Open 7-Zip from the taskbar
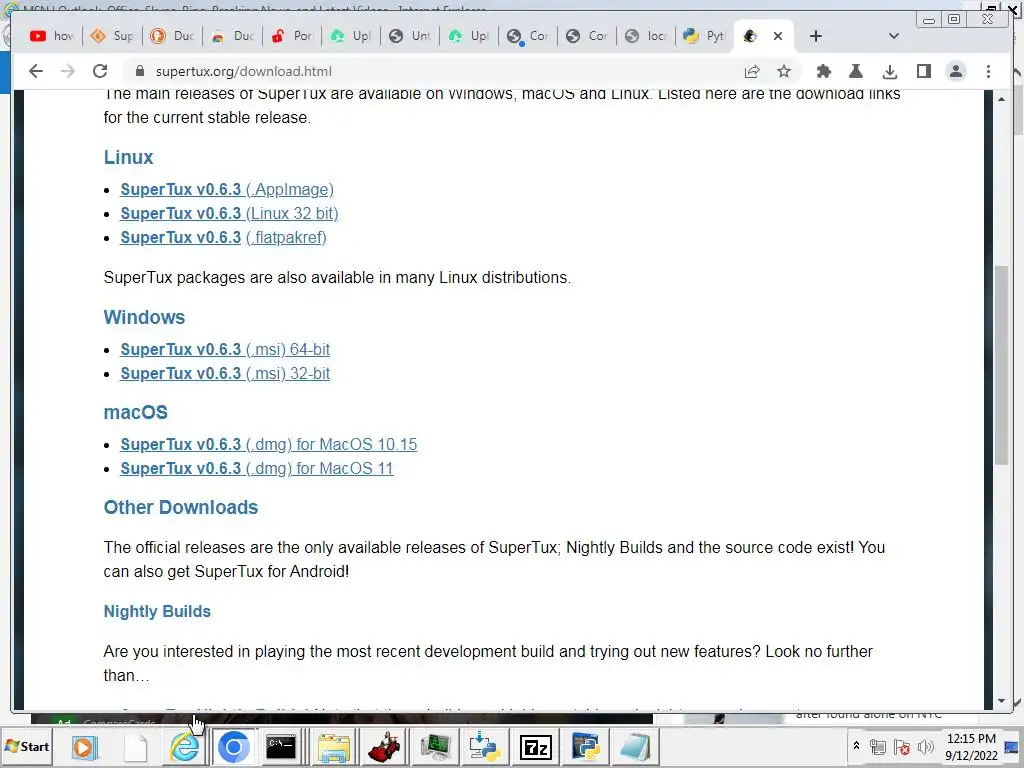This screenshot has width=1024, height=768. pyautogui.click(x=536, y=747)
